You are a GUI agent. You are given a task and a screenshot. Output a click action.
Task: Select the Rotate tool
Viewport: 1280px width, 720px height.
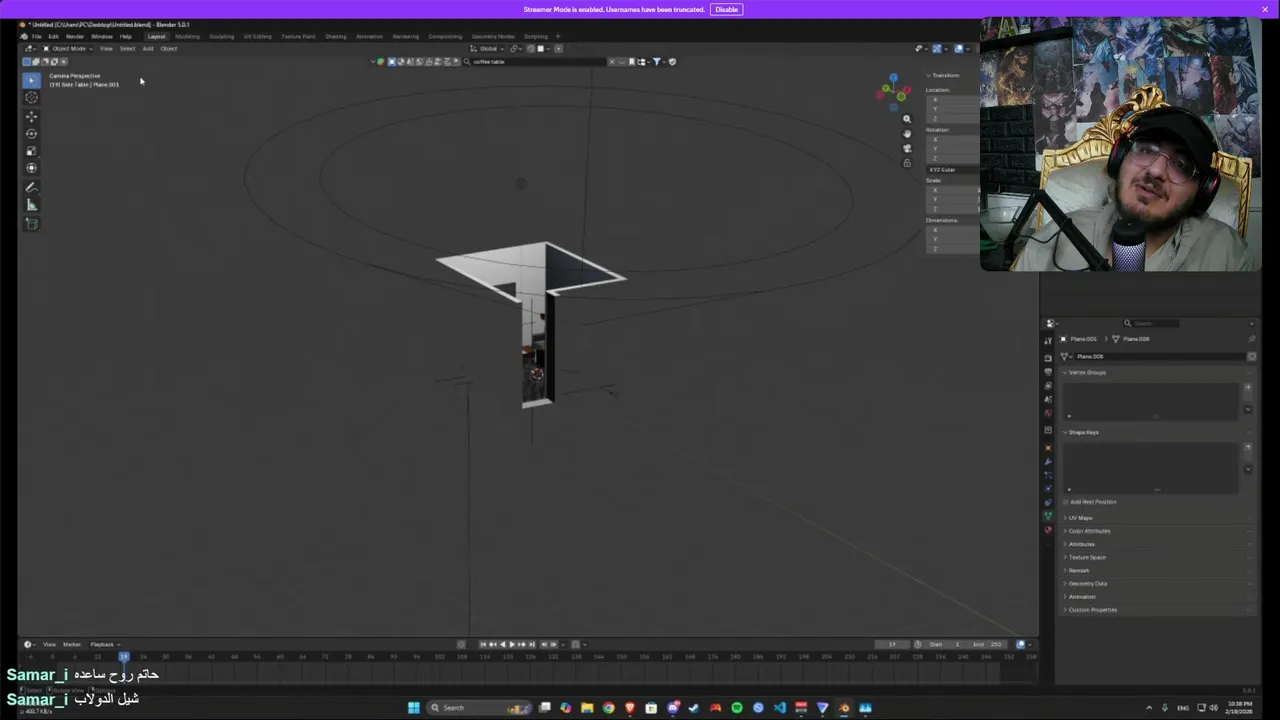point(31,133)
